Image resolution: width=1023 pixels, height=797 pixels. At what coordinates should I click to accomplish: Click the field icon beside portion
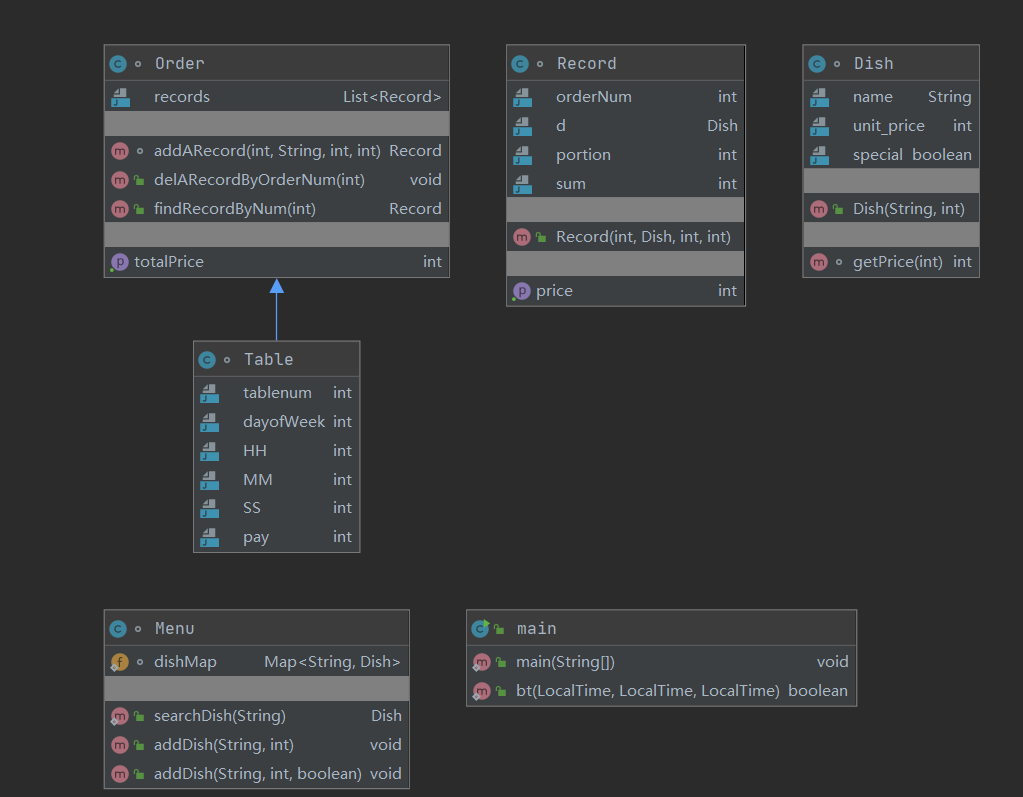coord(523,155)
